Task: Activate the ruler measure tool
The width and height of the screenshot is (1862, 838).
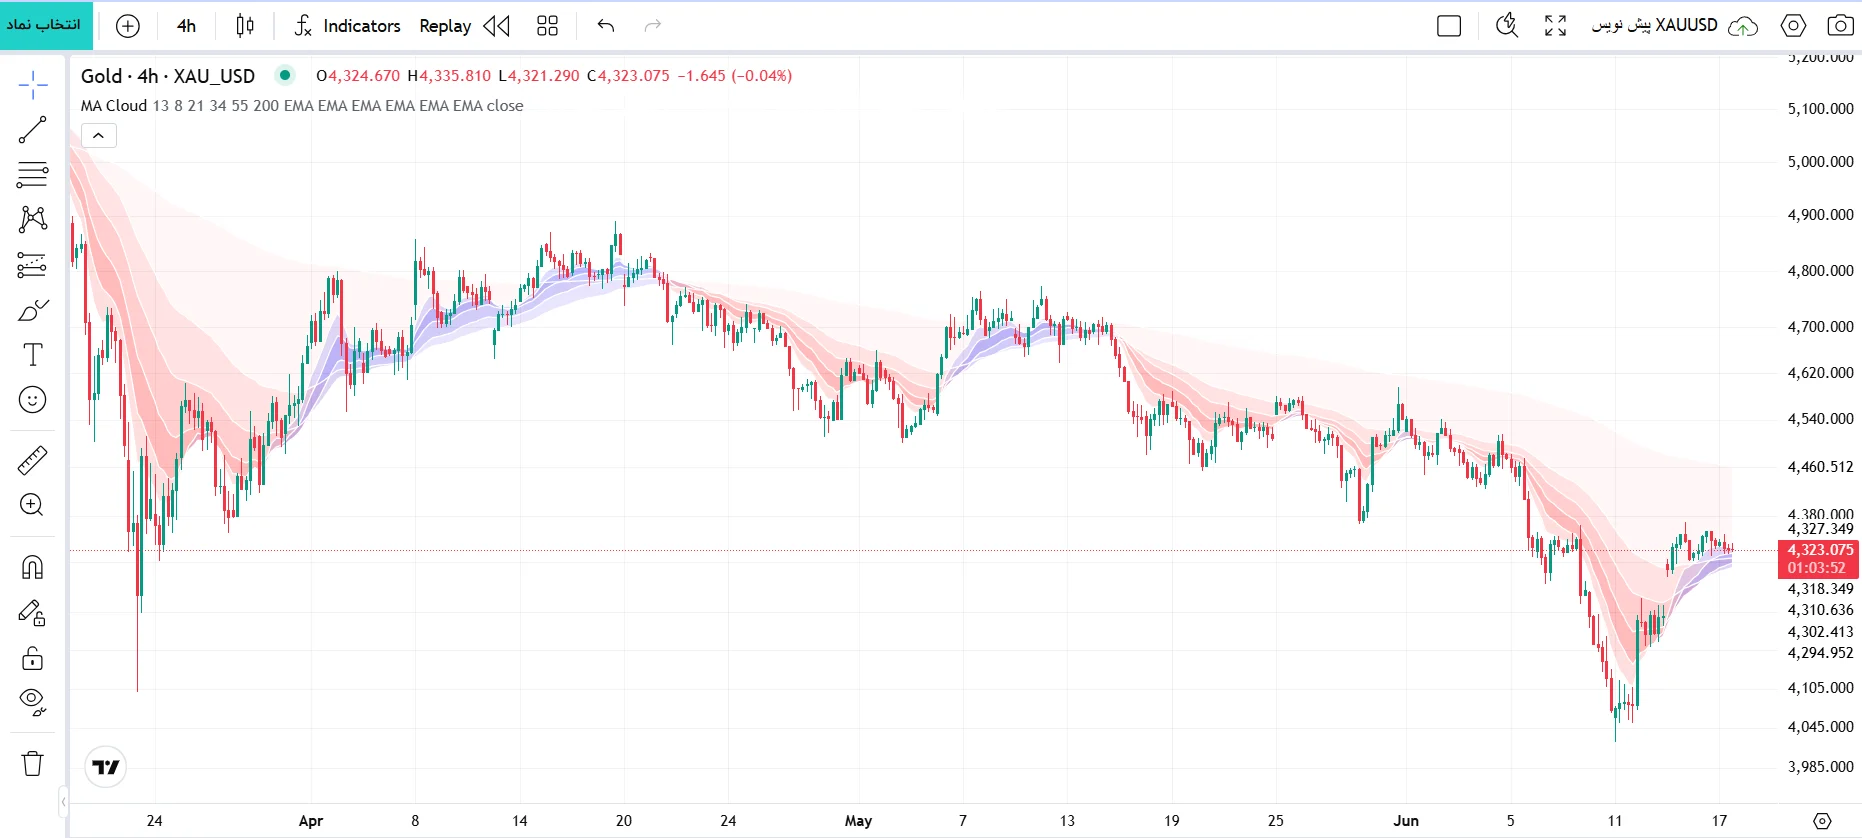Action: [32, 460]
